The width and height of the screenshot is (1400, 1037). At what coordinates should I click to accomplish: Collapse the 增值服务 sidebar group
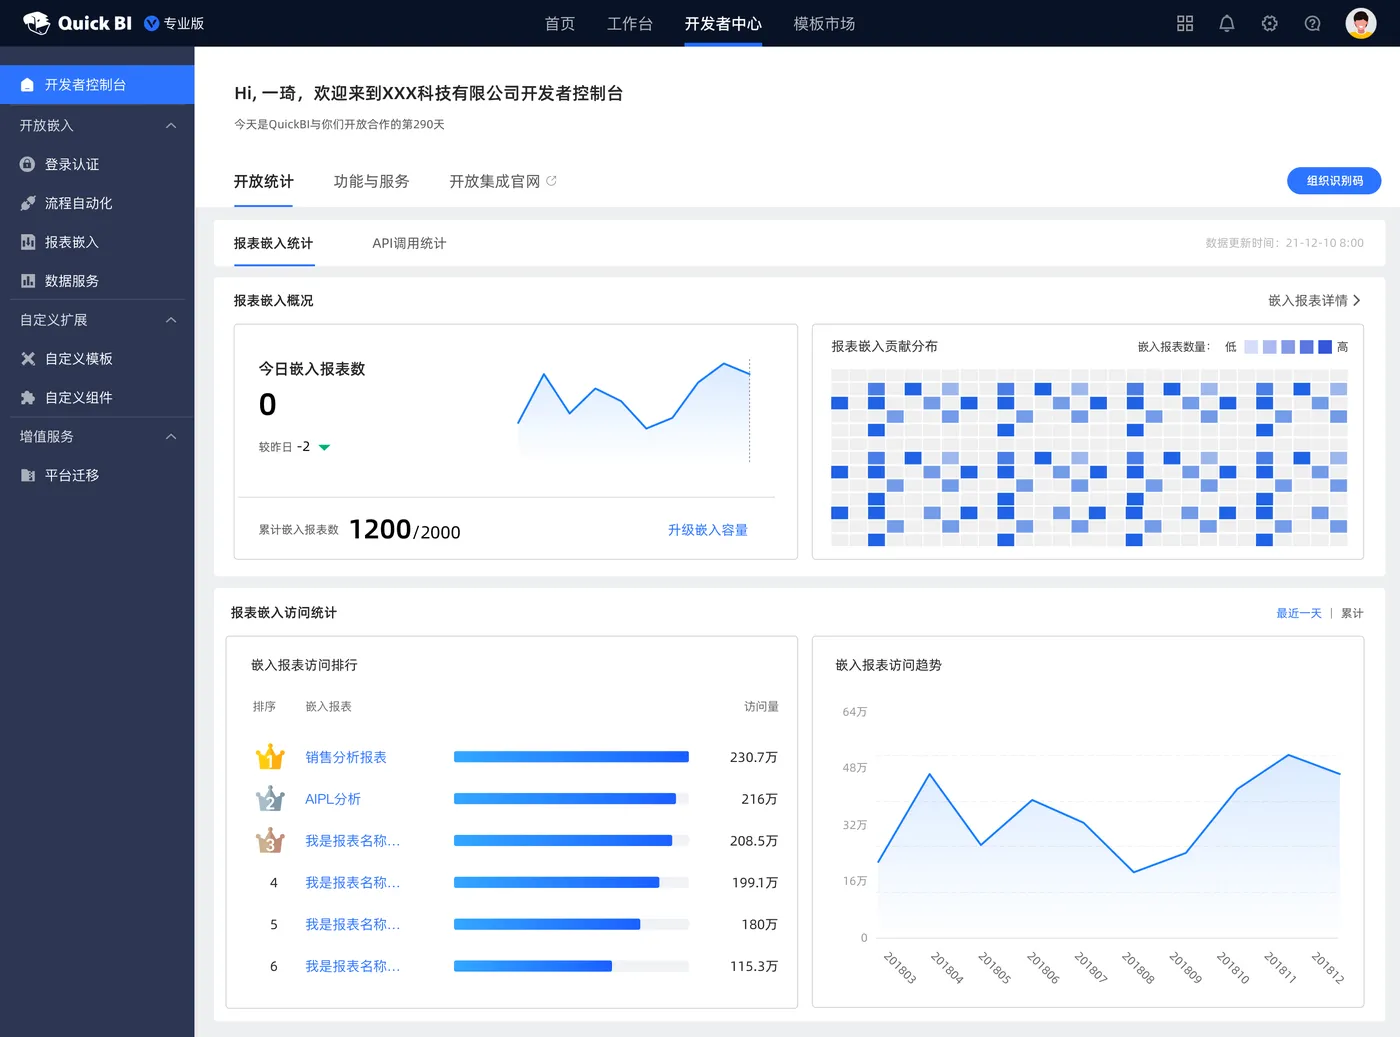tap(171, 437)
